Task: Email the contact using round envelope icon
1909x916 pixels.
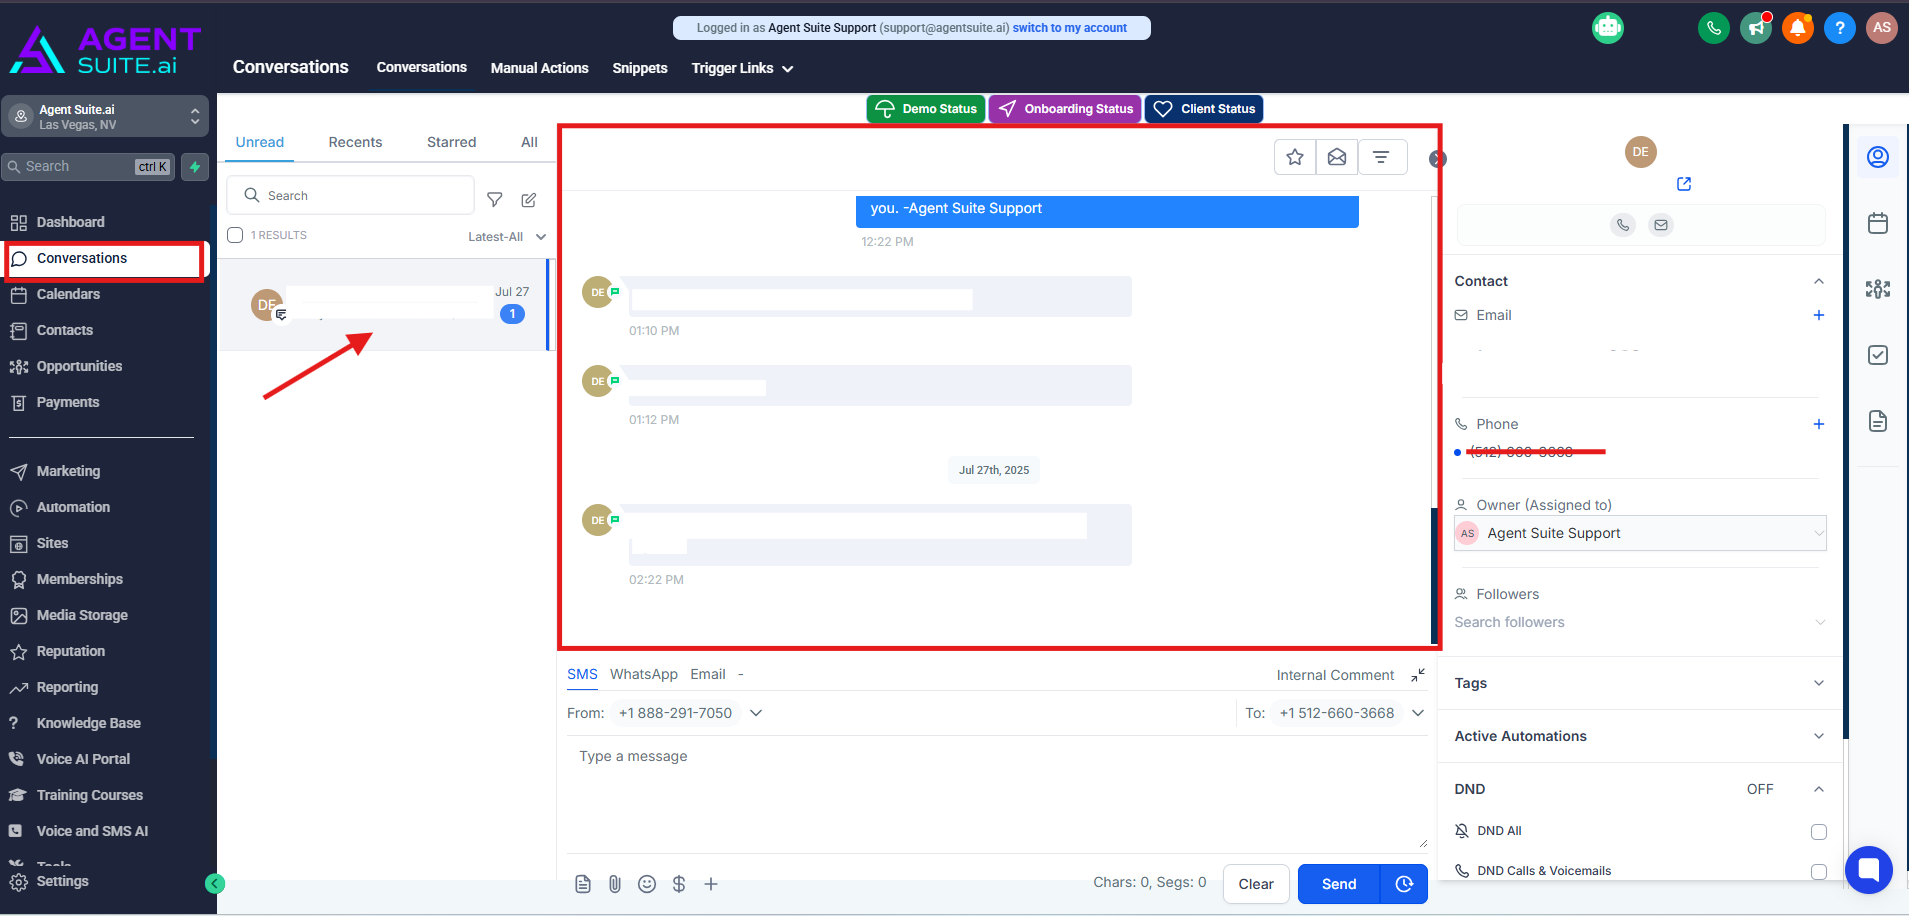Action: [1661, 225]
